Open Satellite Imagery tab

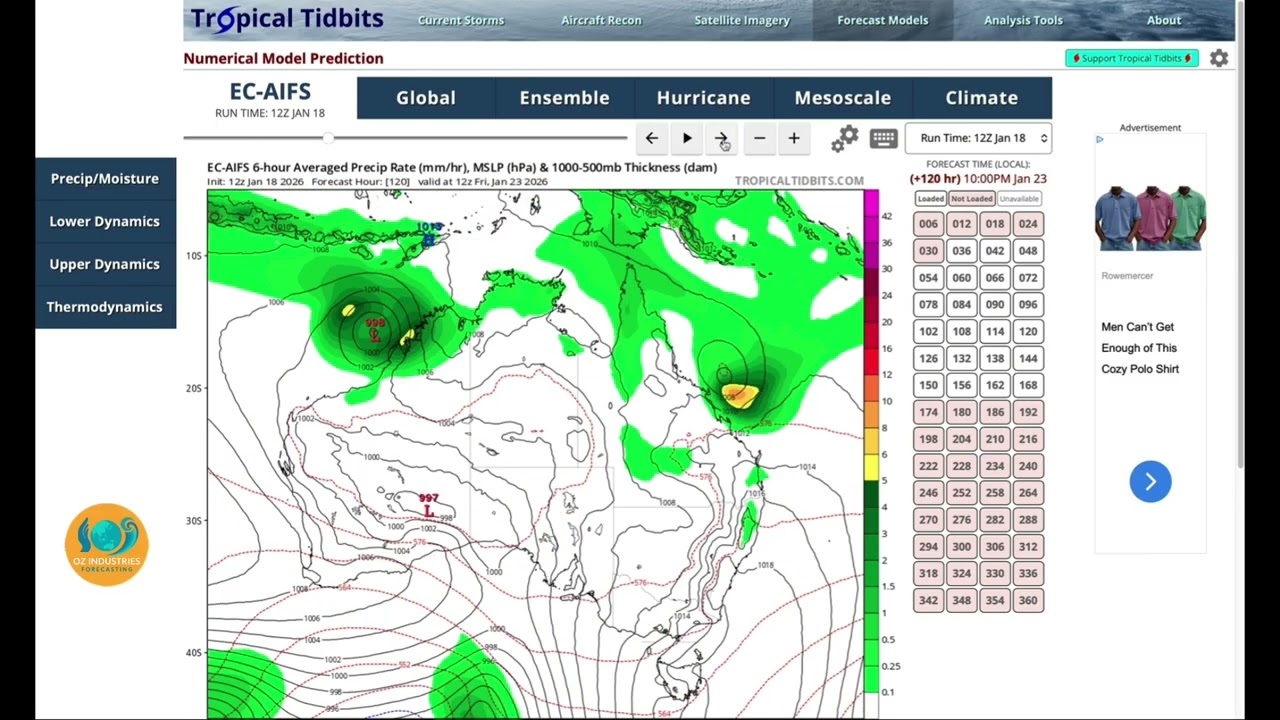tap(742, 20)
